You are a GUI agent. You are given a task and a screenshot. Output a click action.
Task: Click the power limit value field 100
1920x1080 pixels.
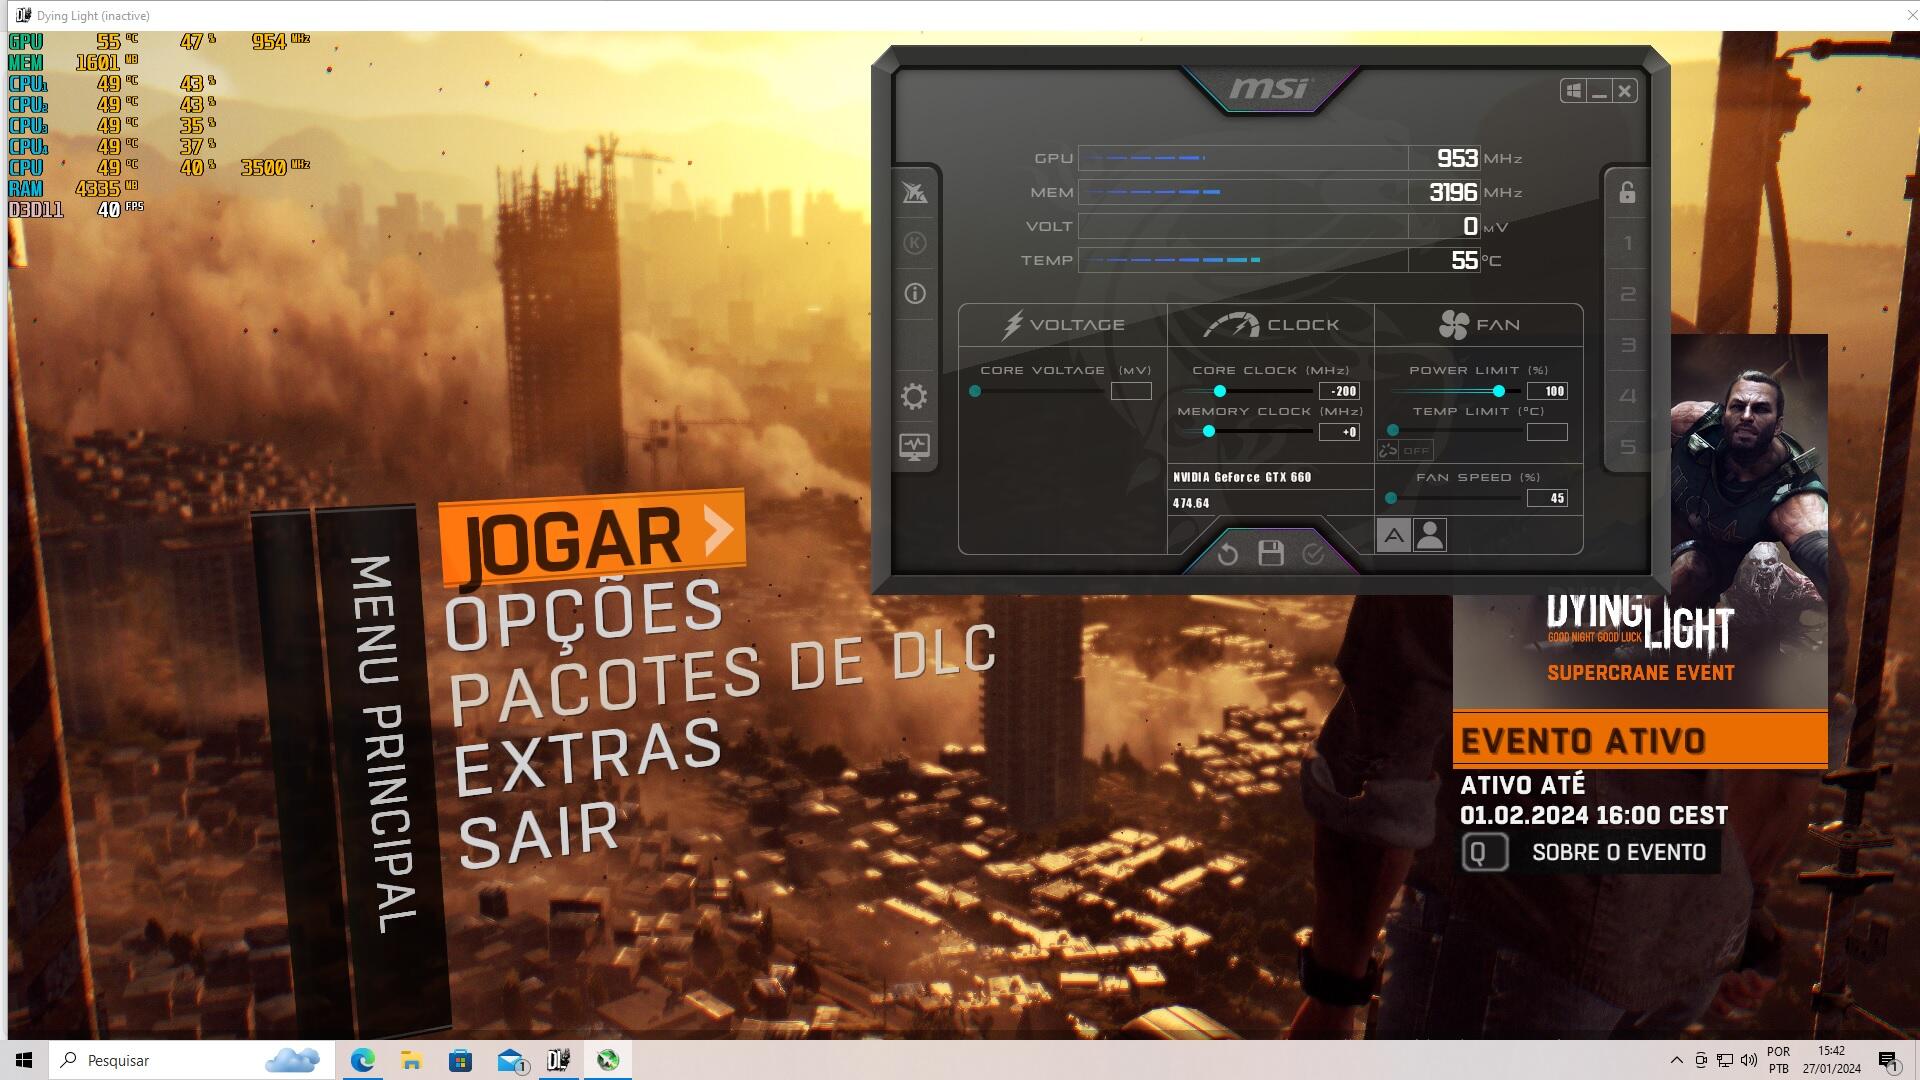[1547, 391]
